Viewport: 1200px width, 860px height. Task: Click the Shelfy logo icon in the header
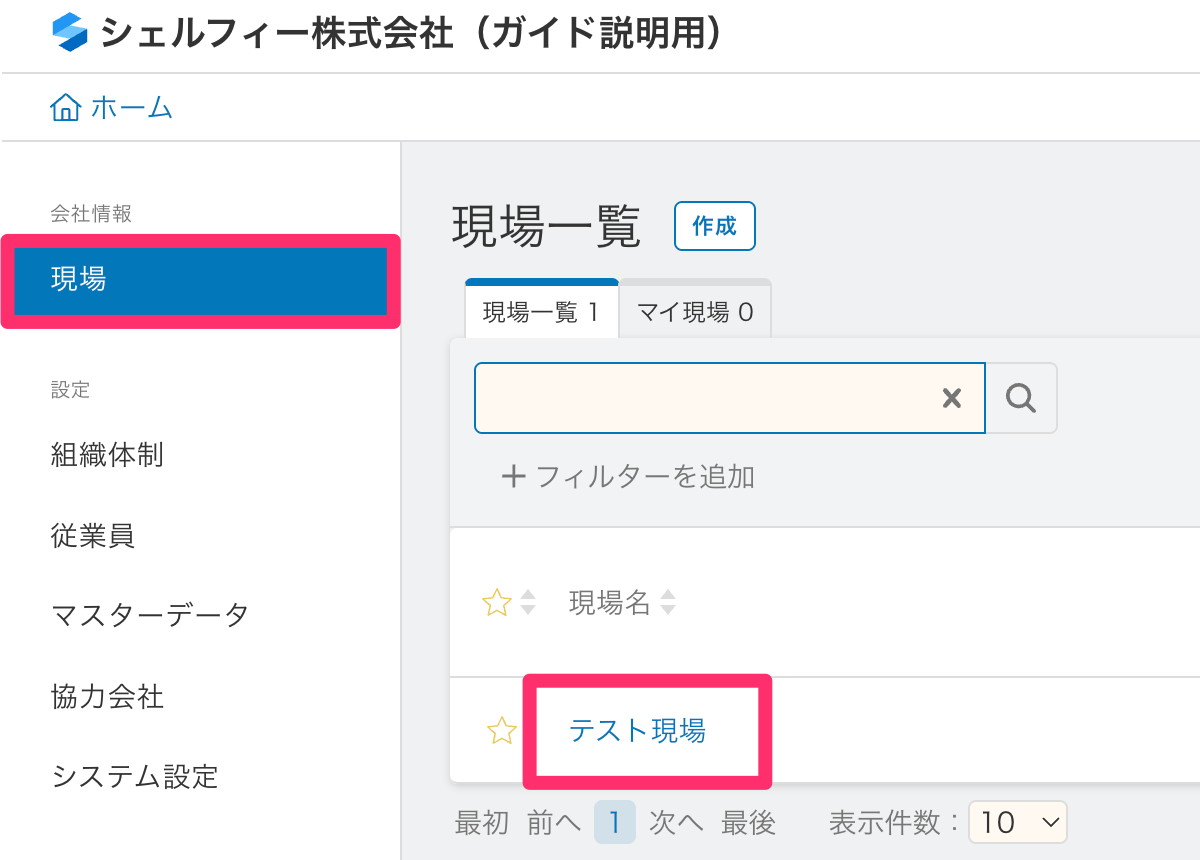pos(66,32)
